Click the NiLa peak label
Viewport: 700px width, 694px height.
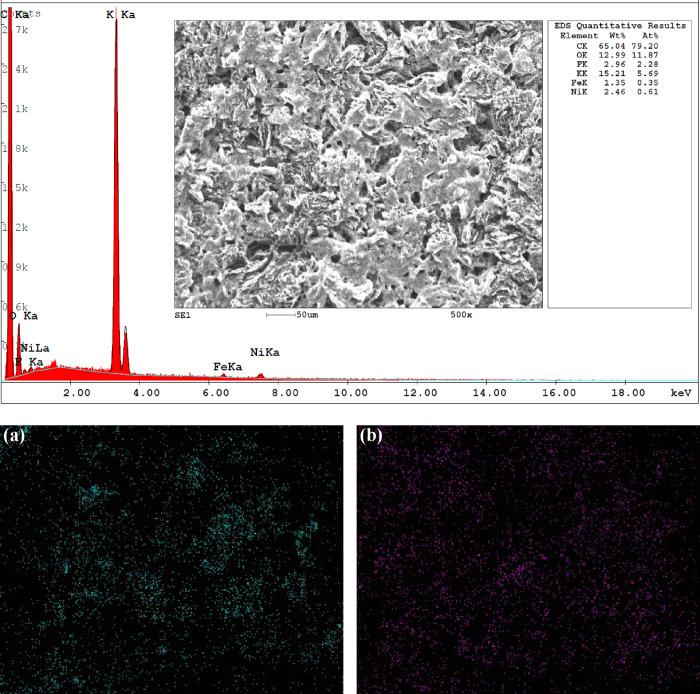[x=34, y=347]
